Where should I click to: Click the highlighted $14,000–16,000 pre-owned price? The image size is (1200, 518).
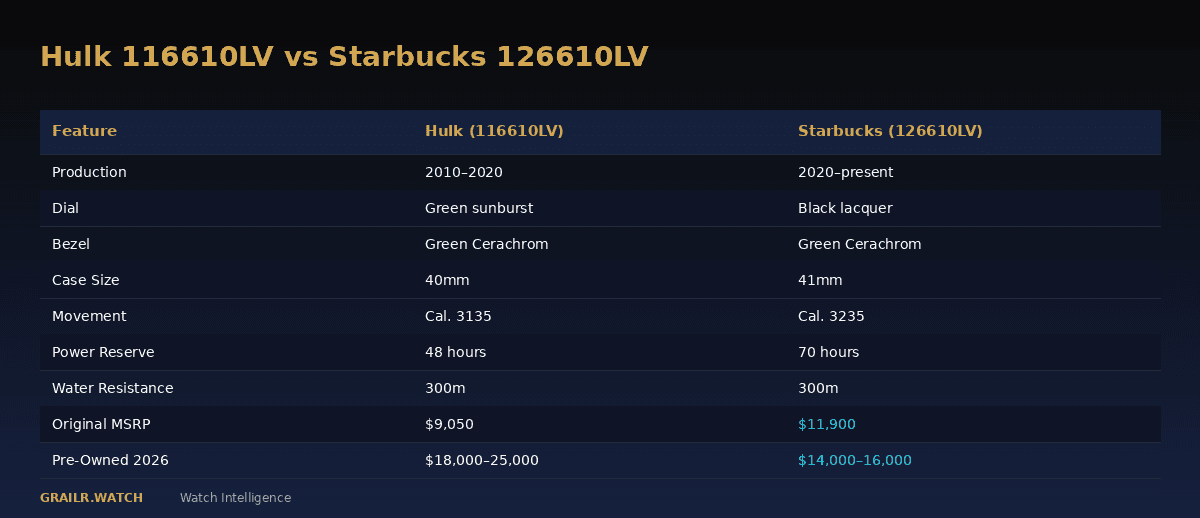pos(855,460)
